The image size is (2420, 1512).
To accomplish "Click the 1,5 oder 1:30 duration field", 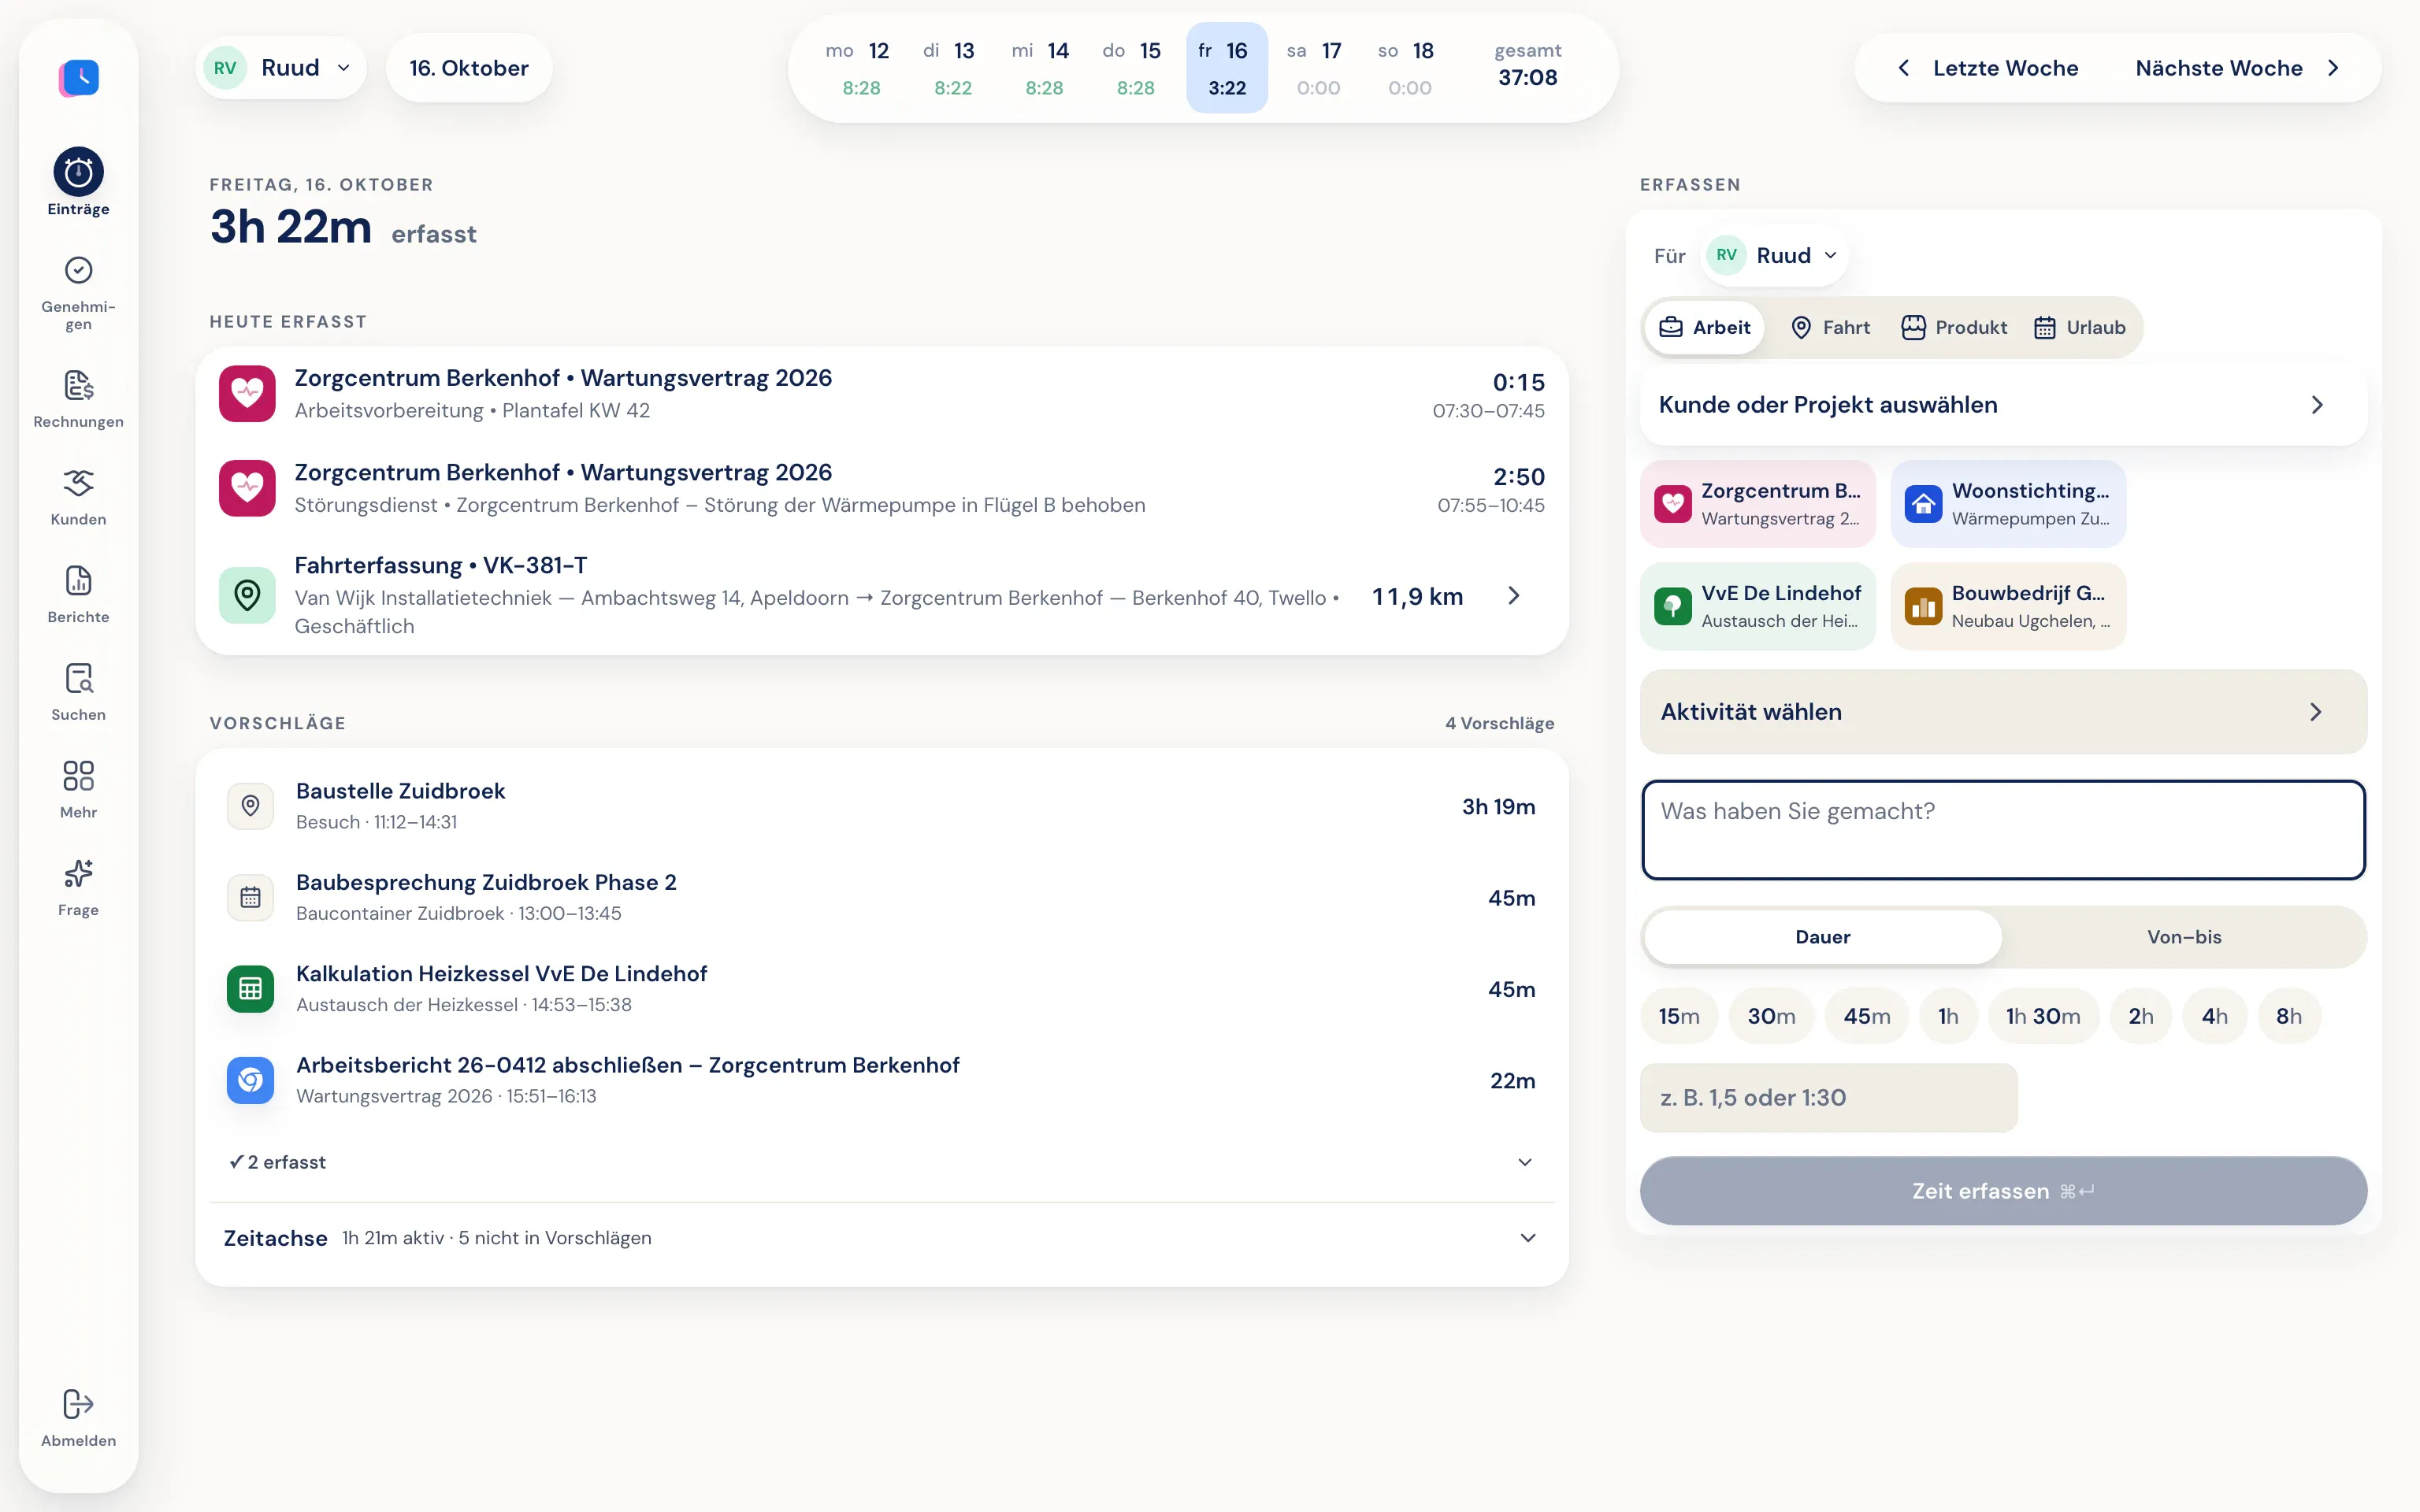I will [1829, 1098].
